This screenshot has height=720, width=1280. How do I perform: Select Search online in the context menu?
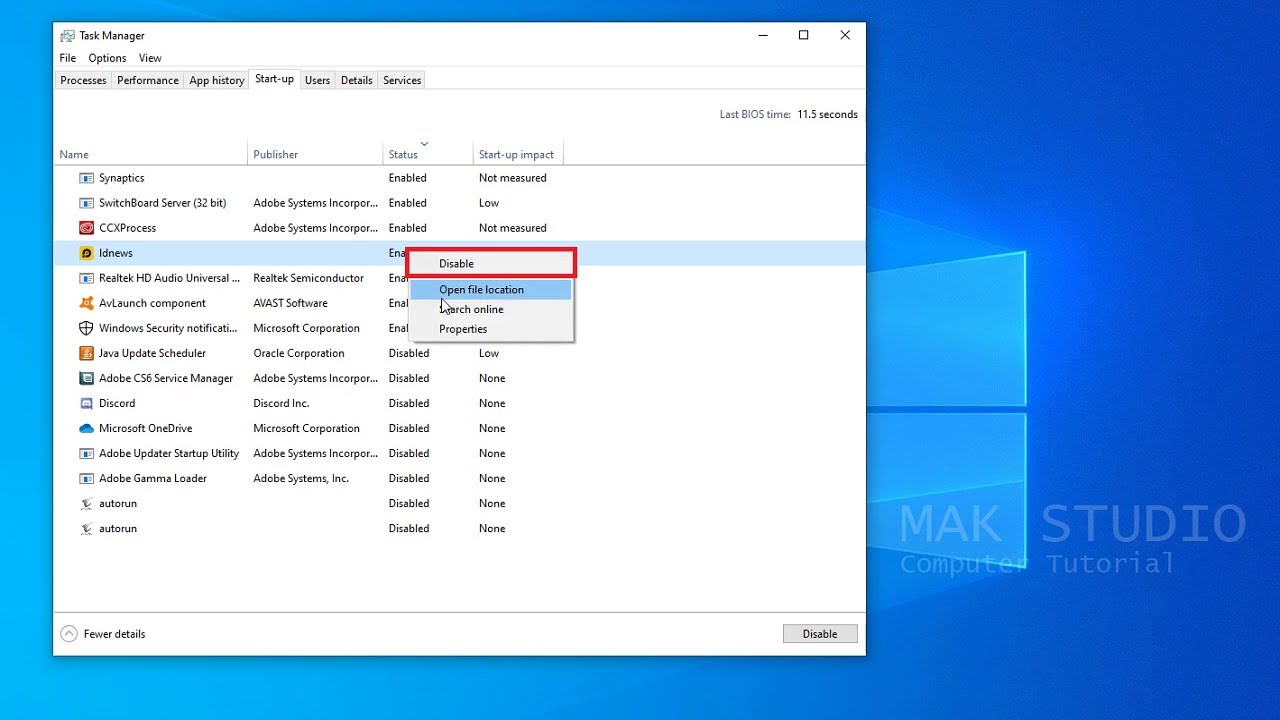[x=491, y=309]
